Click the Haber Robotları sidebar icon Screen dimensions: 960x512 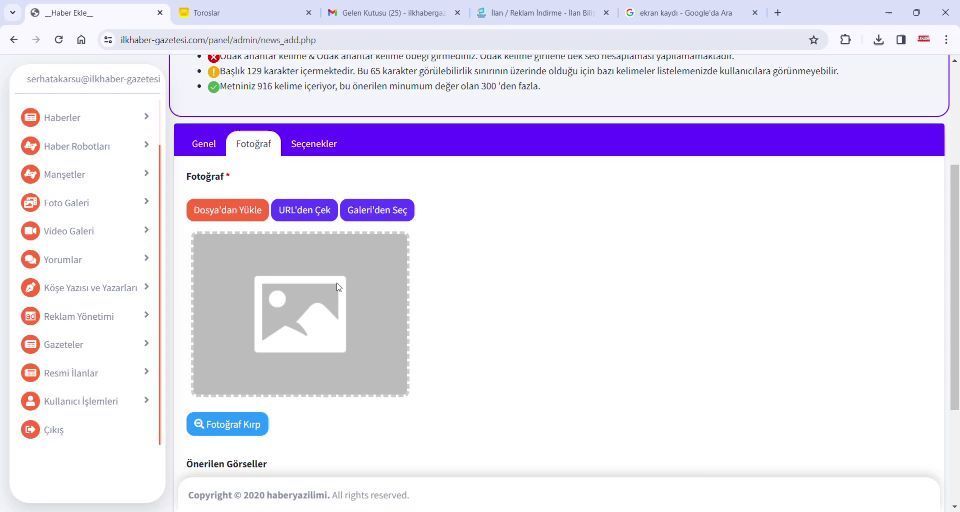[x=31, y=146]
